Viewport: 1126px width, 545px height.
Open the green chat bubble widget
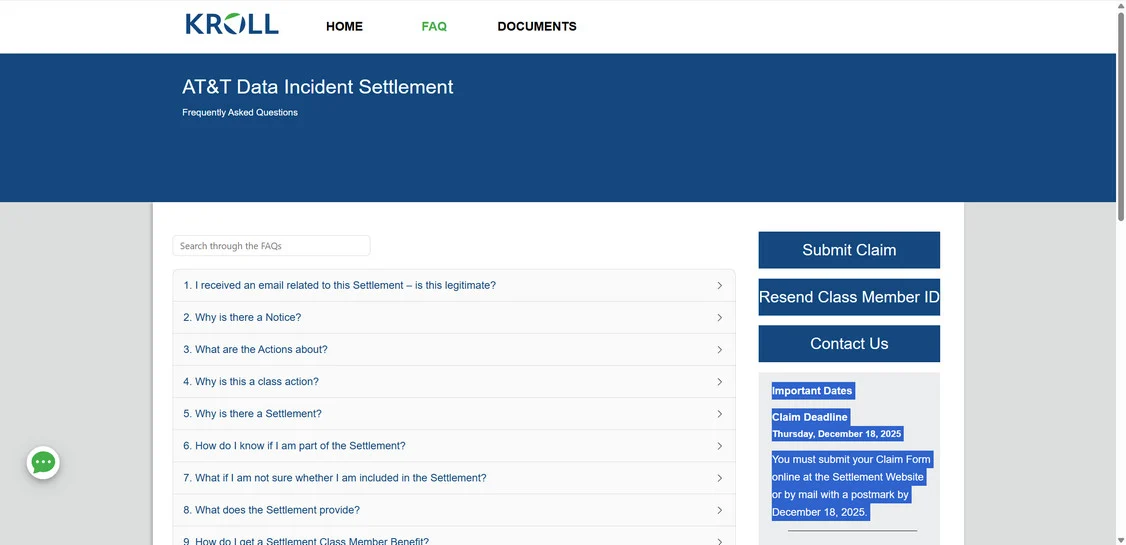43,462
